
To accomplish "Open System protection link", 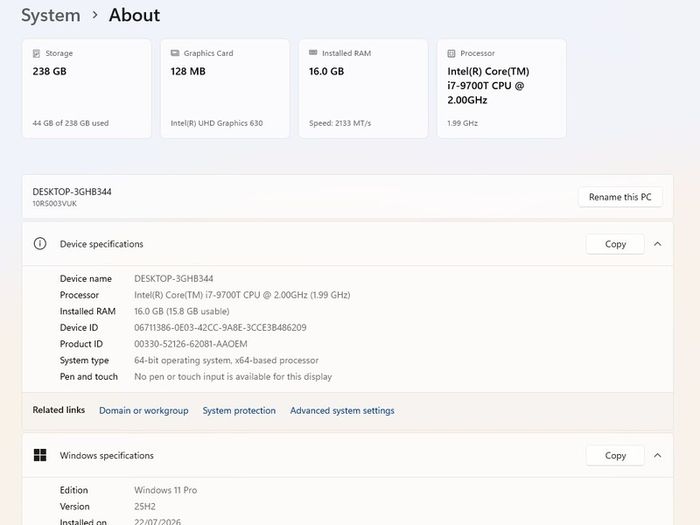I will pos(239,410).
